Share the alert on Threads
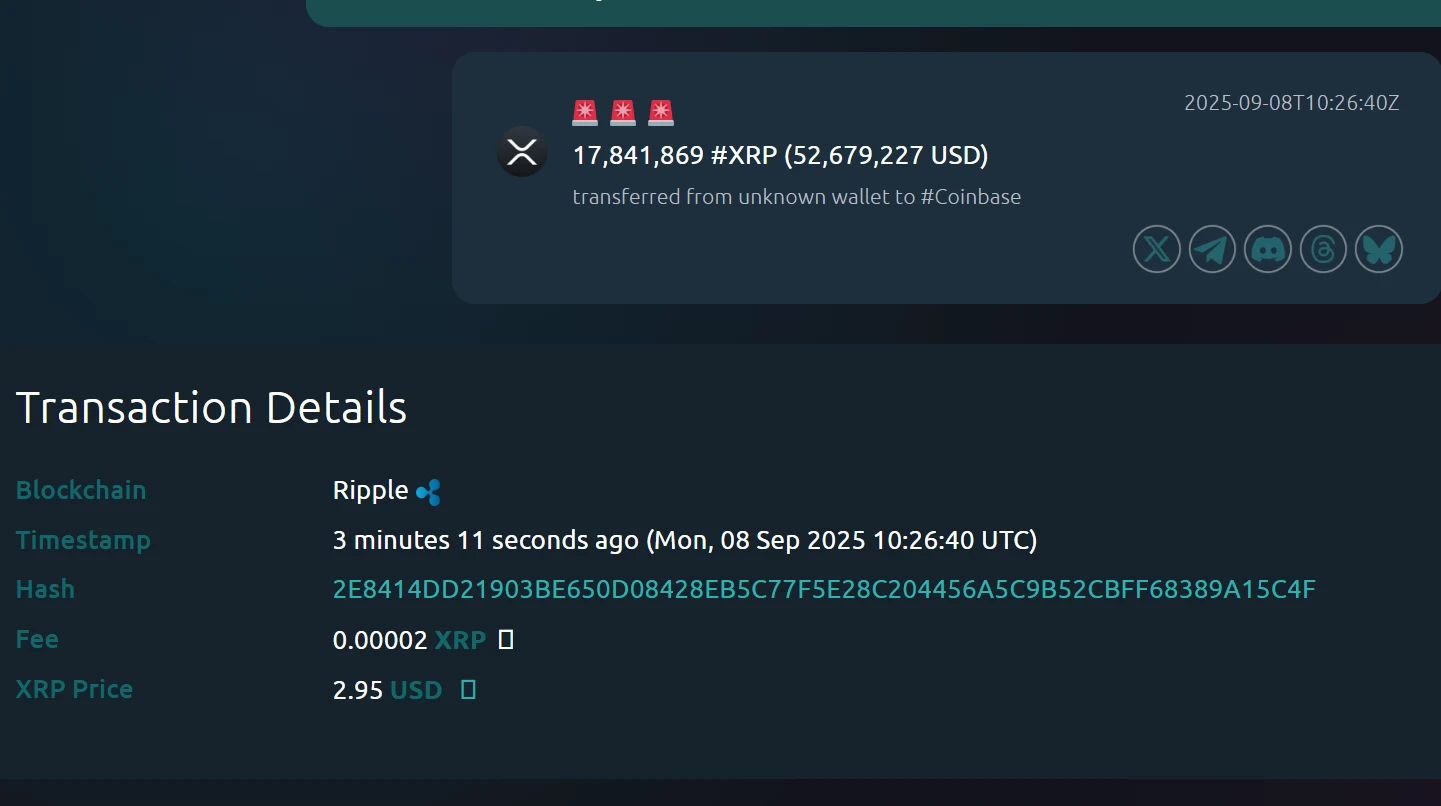 pos(1323,249)
